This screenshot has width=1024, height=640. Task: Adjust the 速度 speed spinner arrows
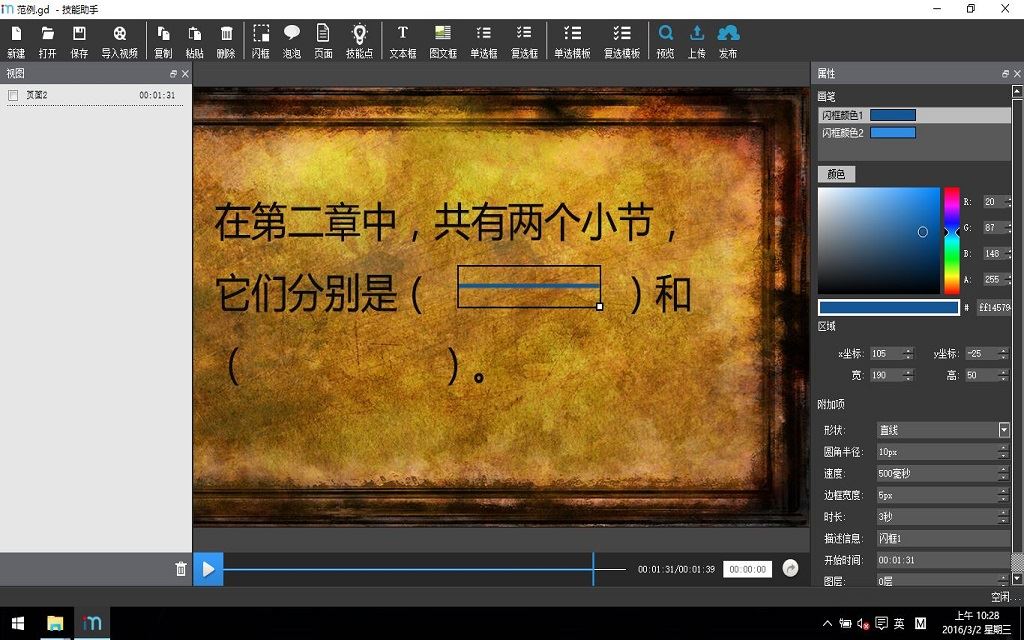(1004, 473)
